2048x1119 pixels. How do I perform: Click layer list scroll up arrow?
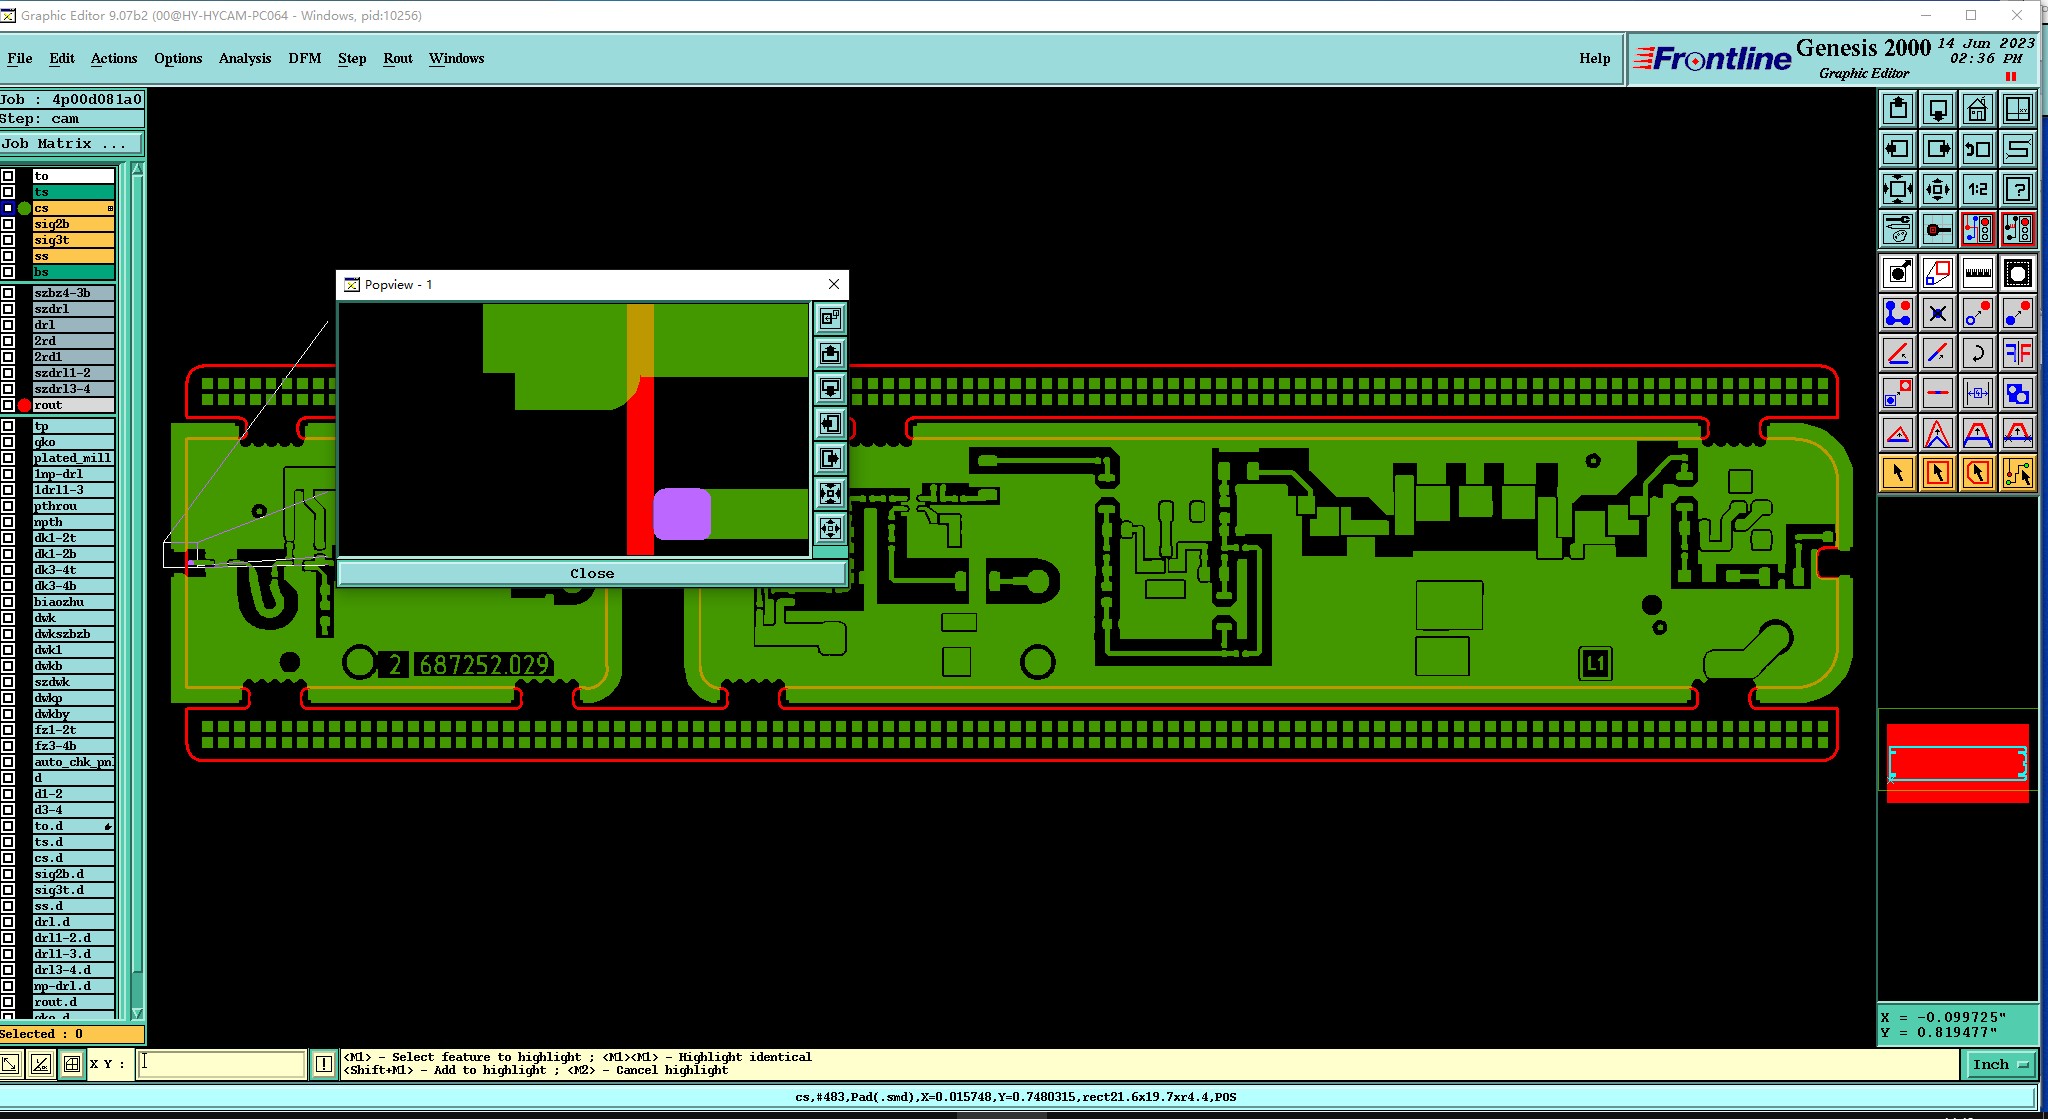(137, 170)
